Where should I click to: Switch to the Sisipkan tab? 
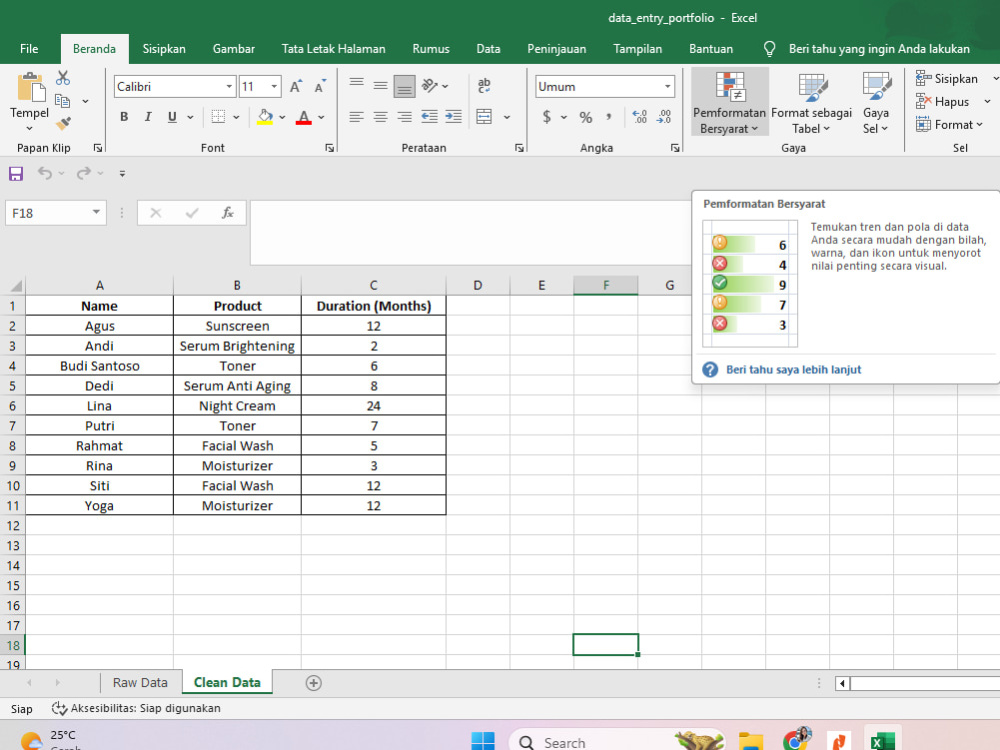pyautogui.click(x=164, y=49)
